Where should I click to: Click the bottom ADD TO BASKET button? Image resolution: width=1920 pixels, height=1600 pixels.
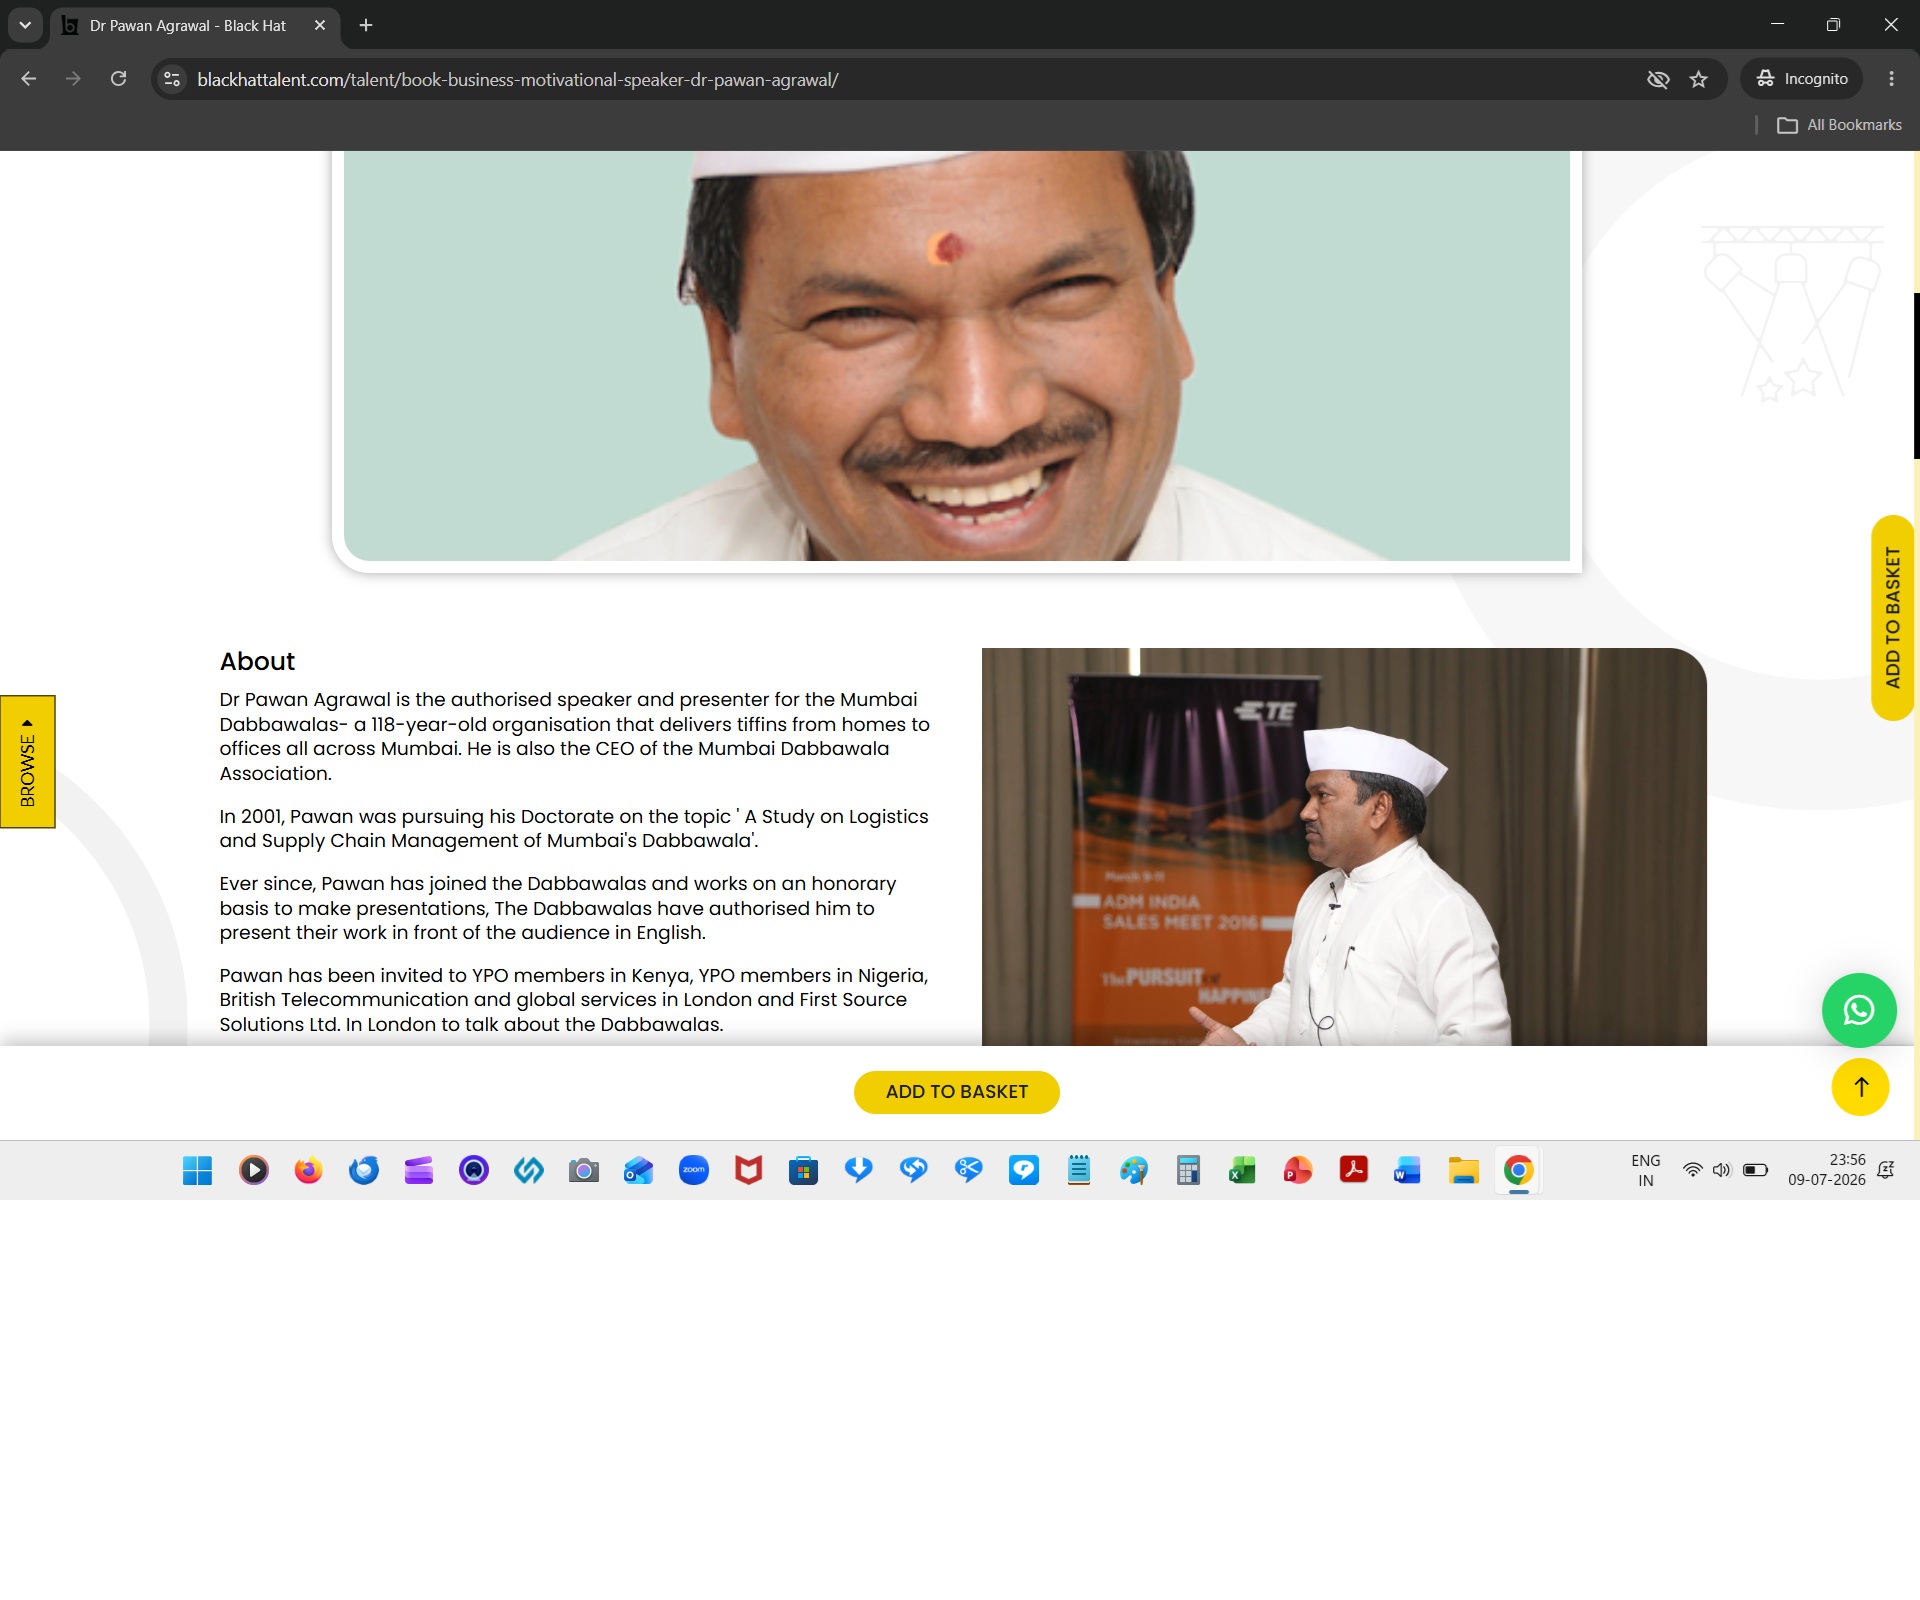956,1092
